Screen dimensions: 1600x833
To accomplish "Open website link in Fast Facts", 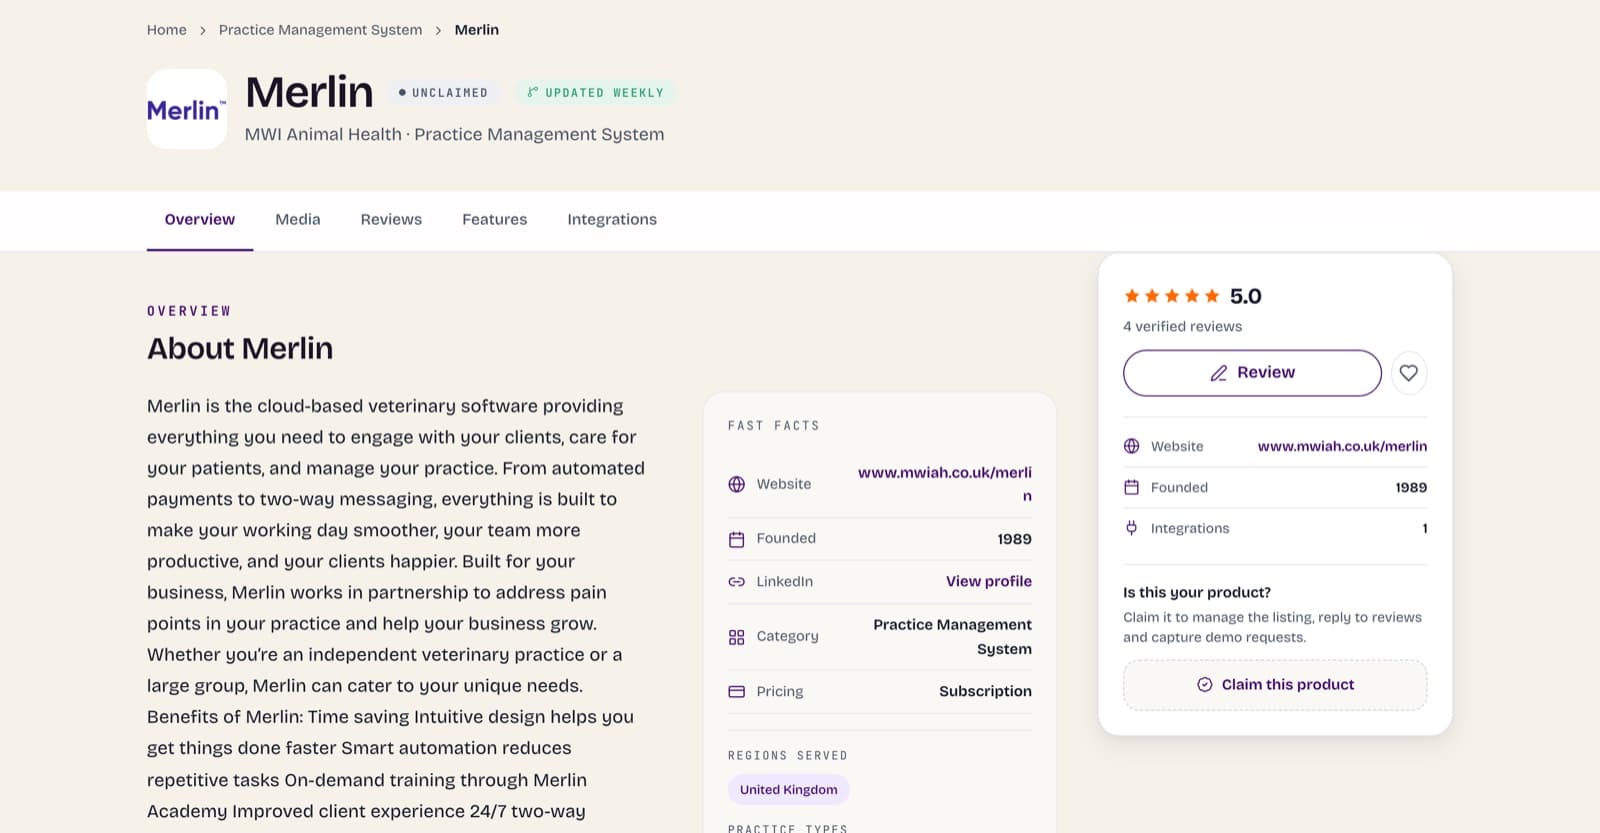I will (945, 484).
